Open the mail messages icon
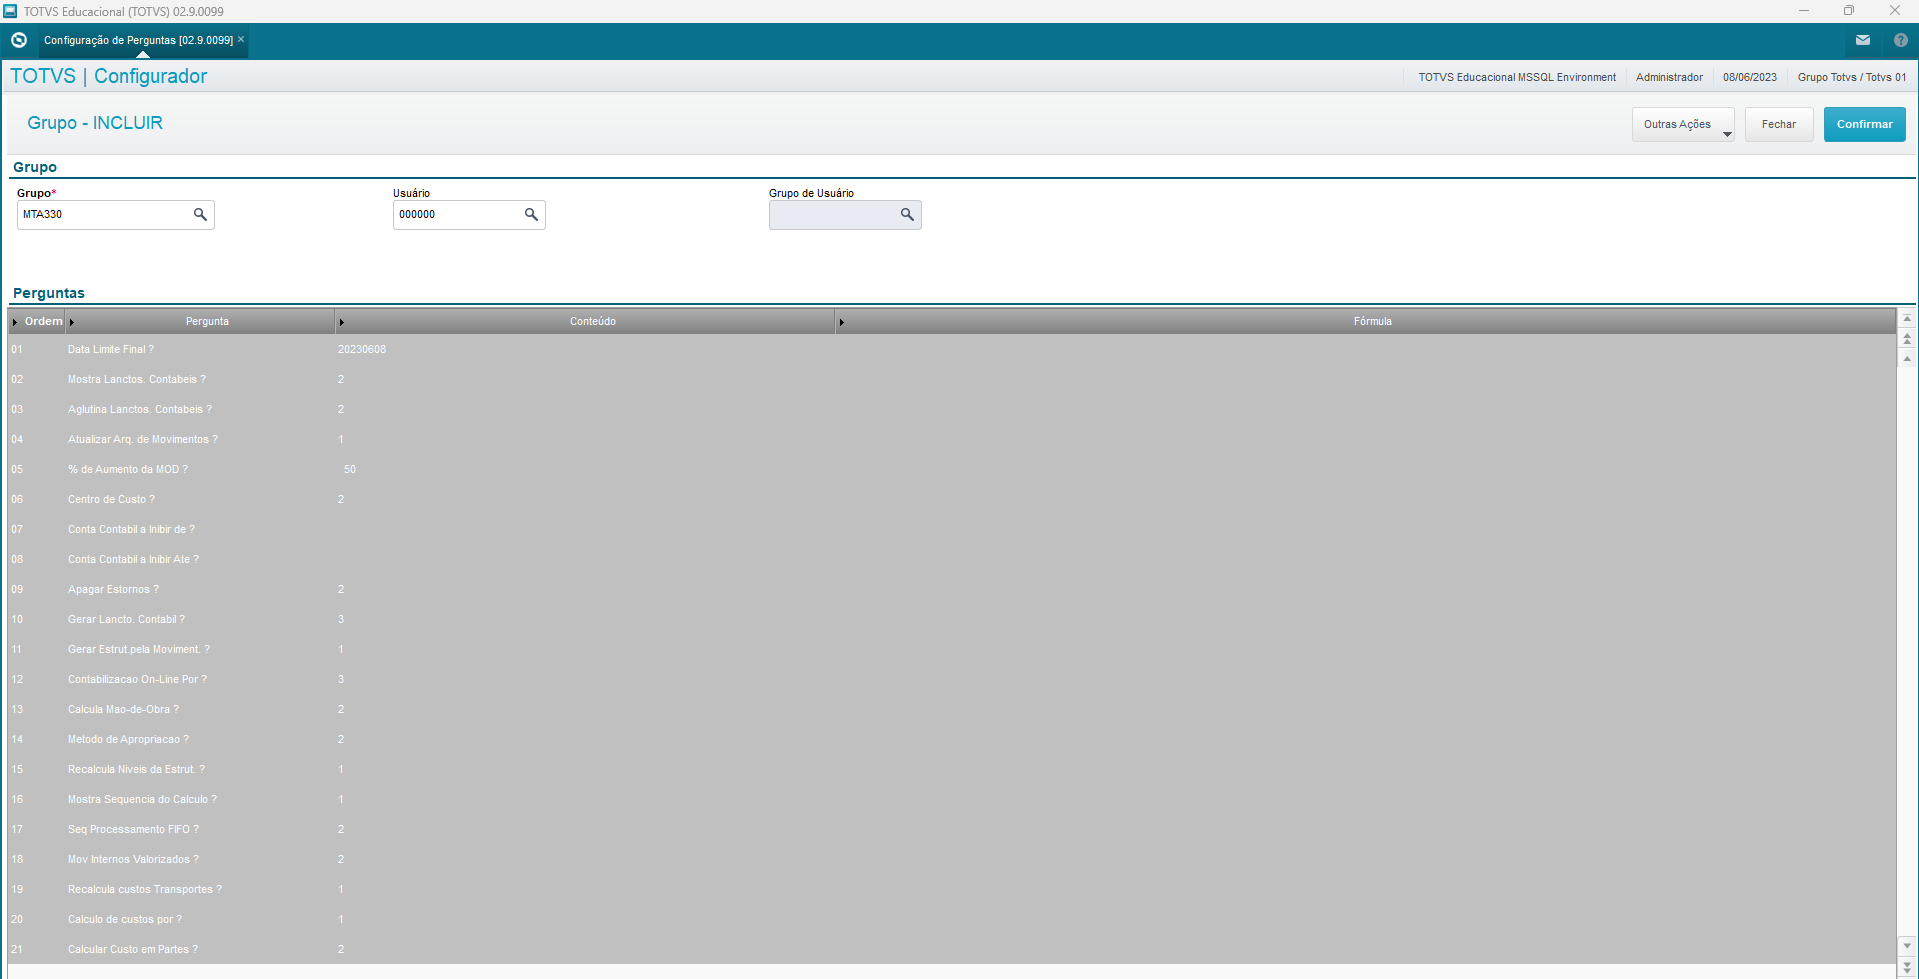 click(1862, 40)
